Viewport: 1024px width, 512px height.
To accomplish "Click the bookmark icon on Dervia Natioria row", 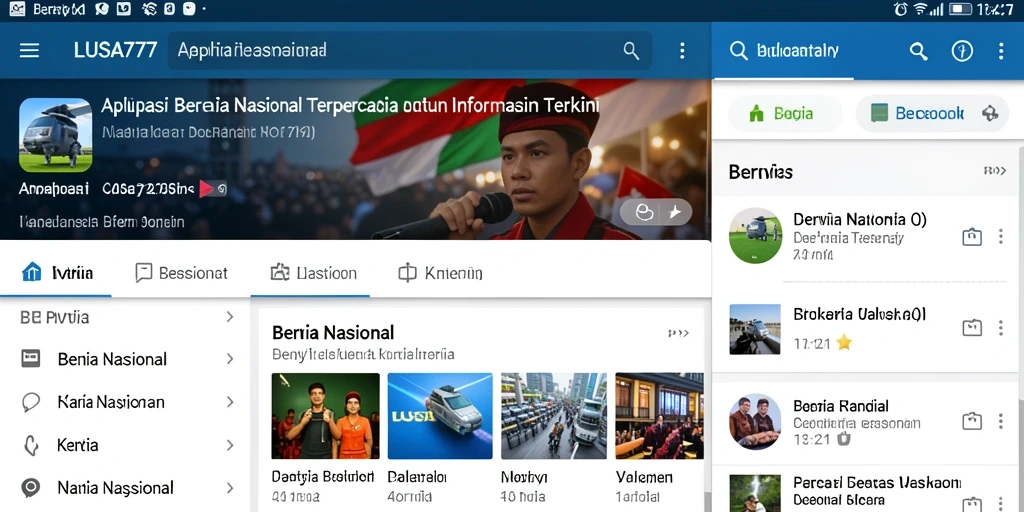I will pyautogui.click(x=972, y=237).
